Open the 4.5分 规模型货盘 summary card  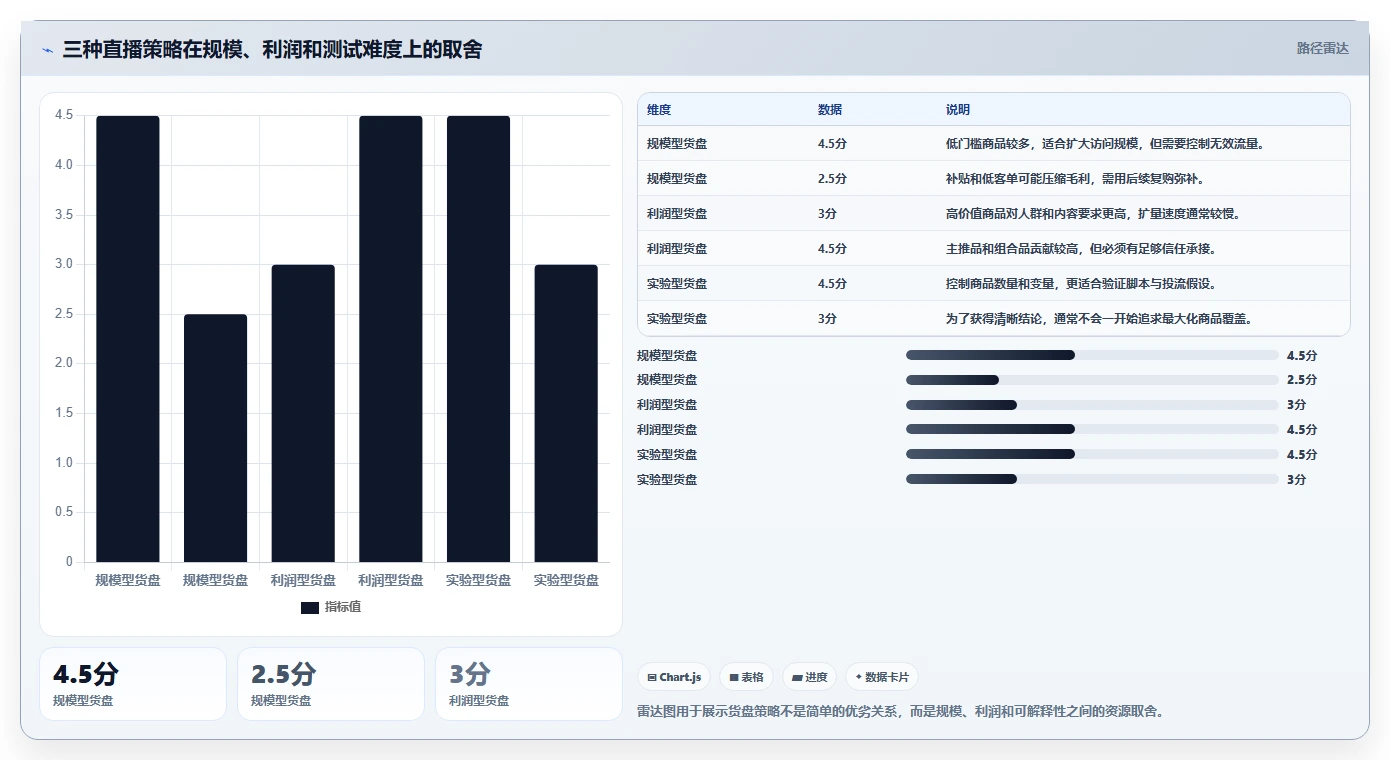[x=133, y=684]
